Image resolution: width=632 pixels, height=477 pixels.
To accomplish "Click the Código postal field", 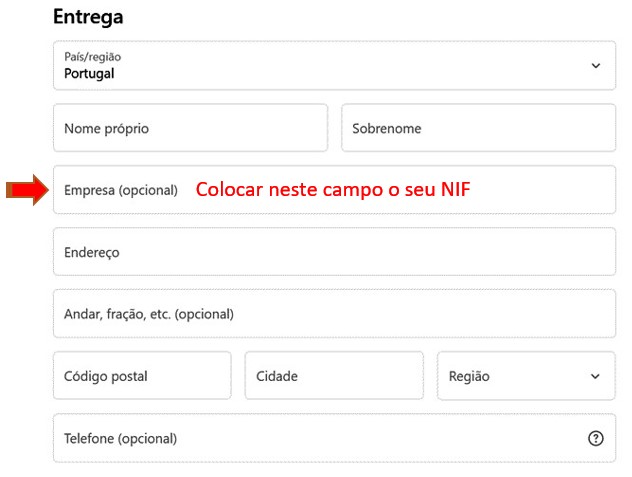I will click(142, 376).
